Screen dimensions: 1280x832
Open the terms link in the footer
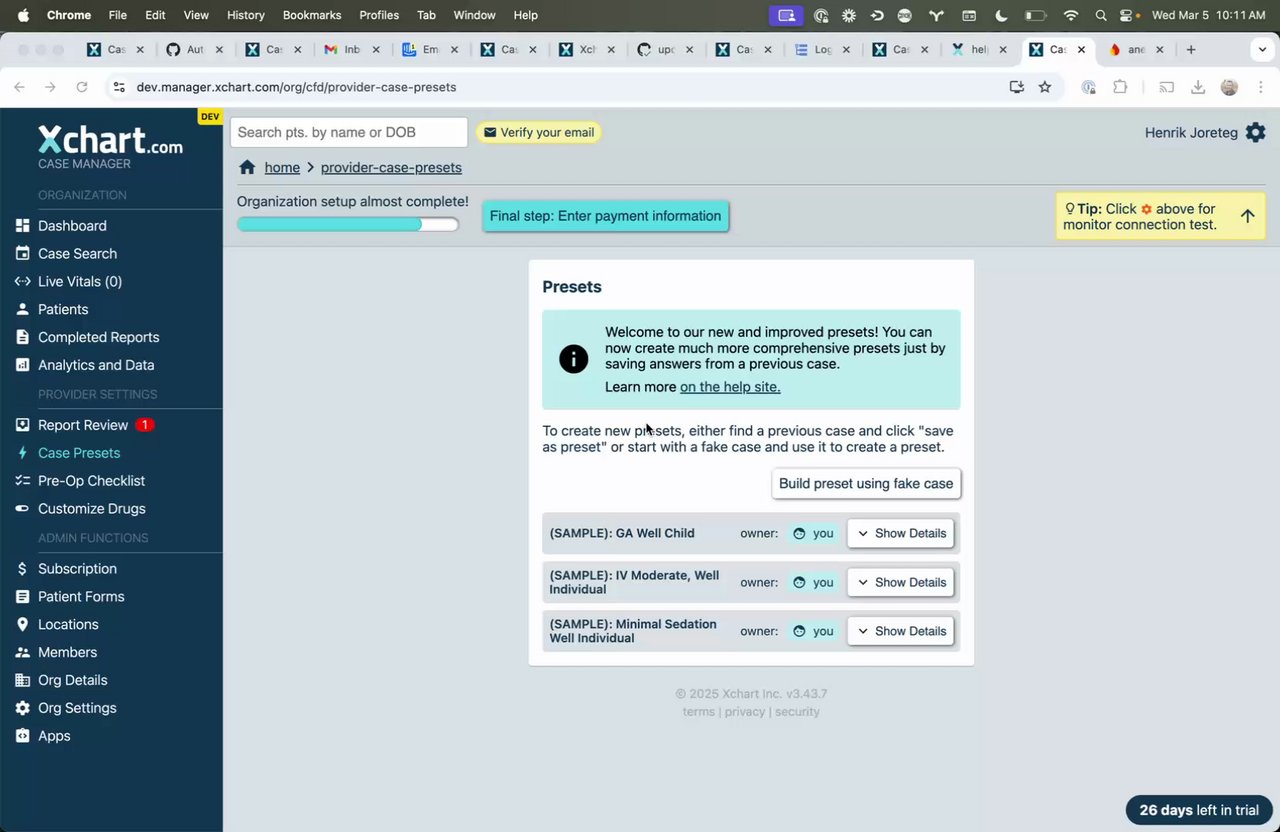point(699,712)
